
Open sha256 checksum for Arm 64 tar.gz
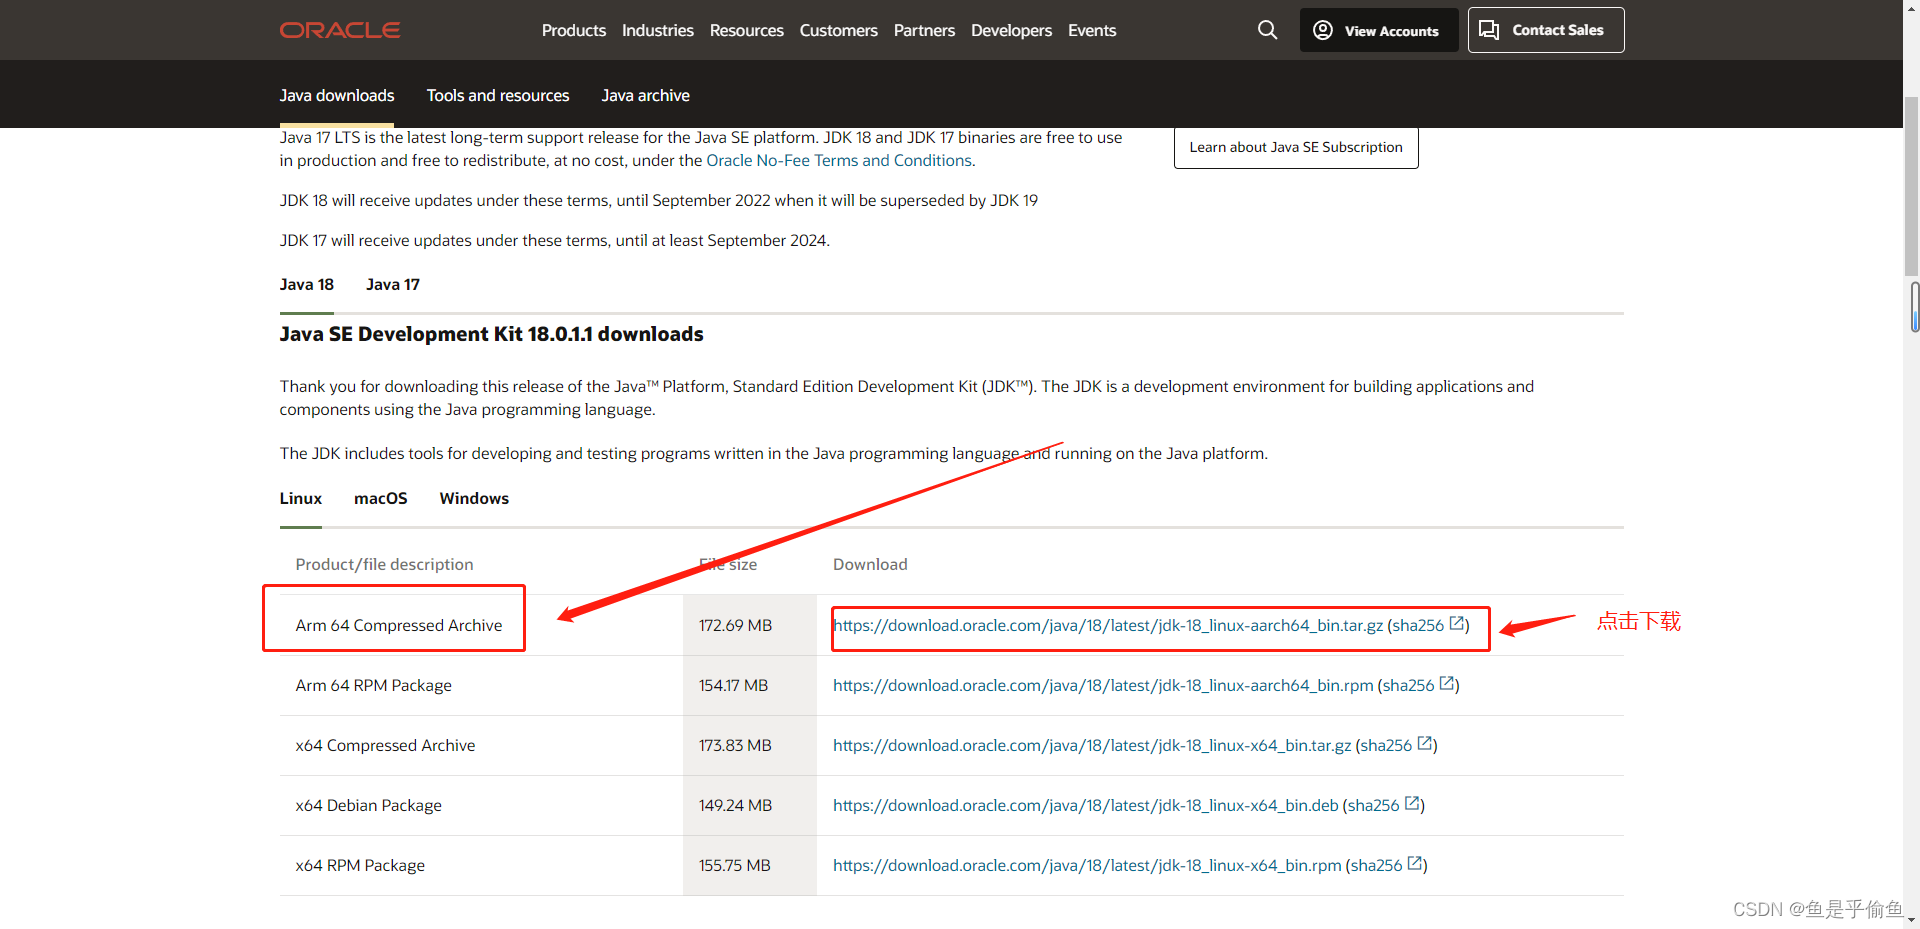coord(1418,625)
